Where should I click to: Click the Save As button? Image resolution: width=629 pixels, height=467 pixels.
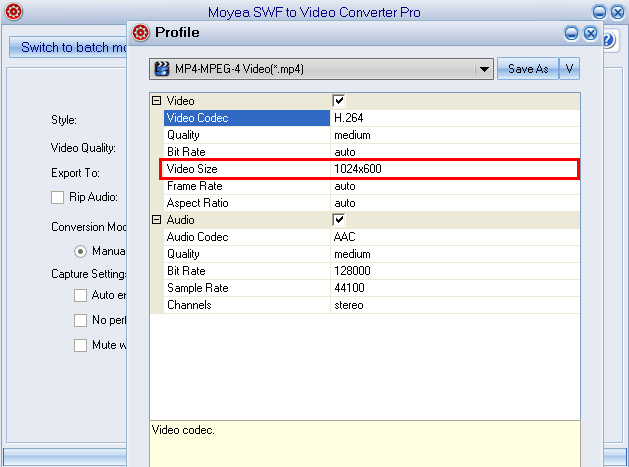point(528,69)
